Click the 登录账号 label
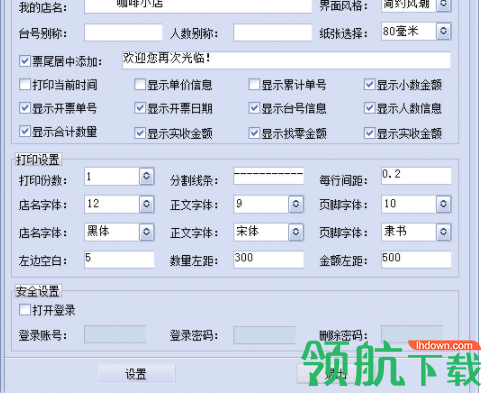This screenshot has width=481, height=393. [x=43, y=335]
